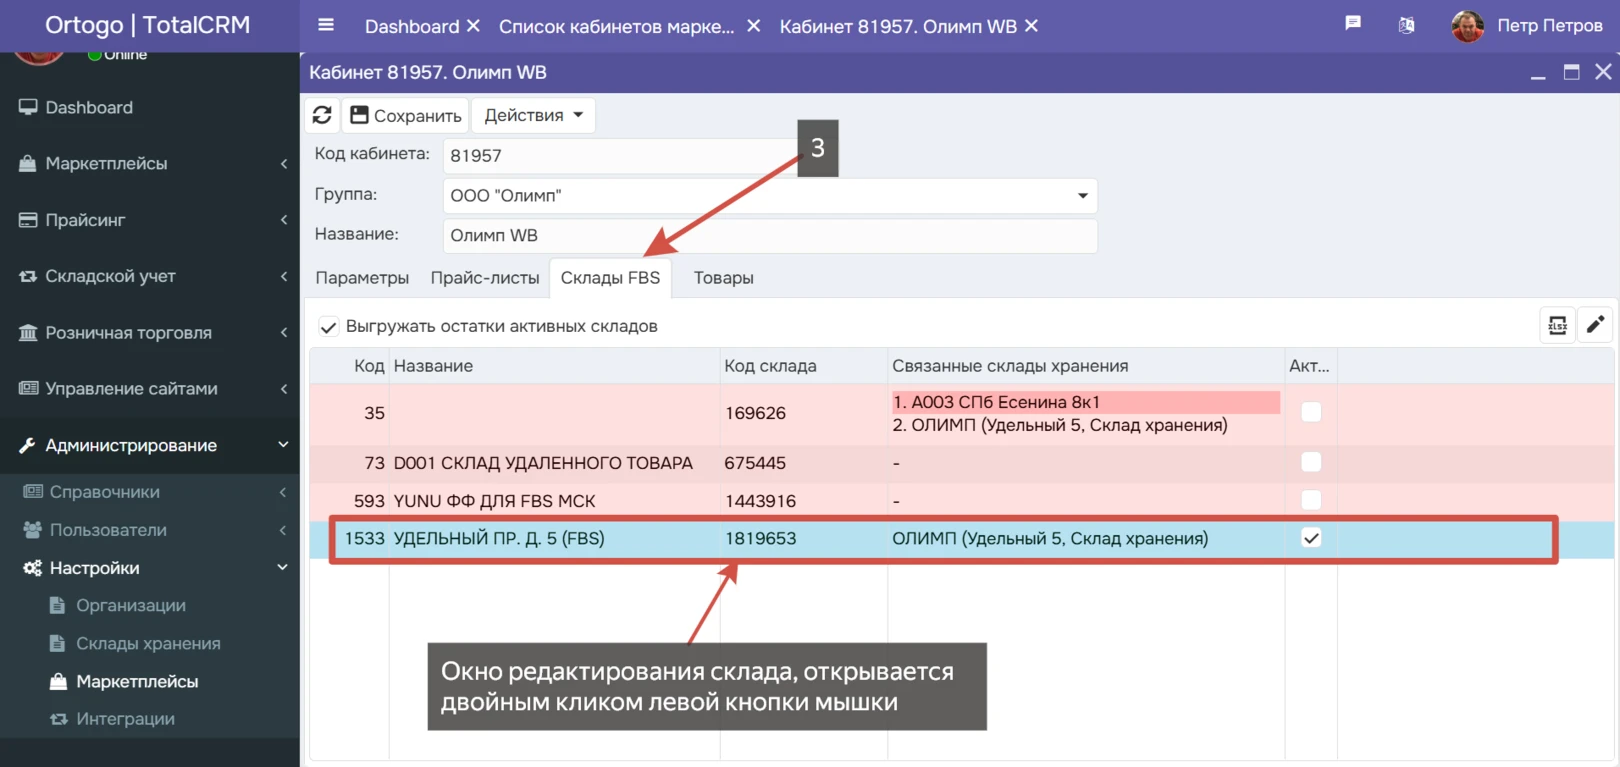The height and width of the screenshot is (767, 1620).
Task: Close the Кабинет 81957 tab
Action: (1031, 26)
